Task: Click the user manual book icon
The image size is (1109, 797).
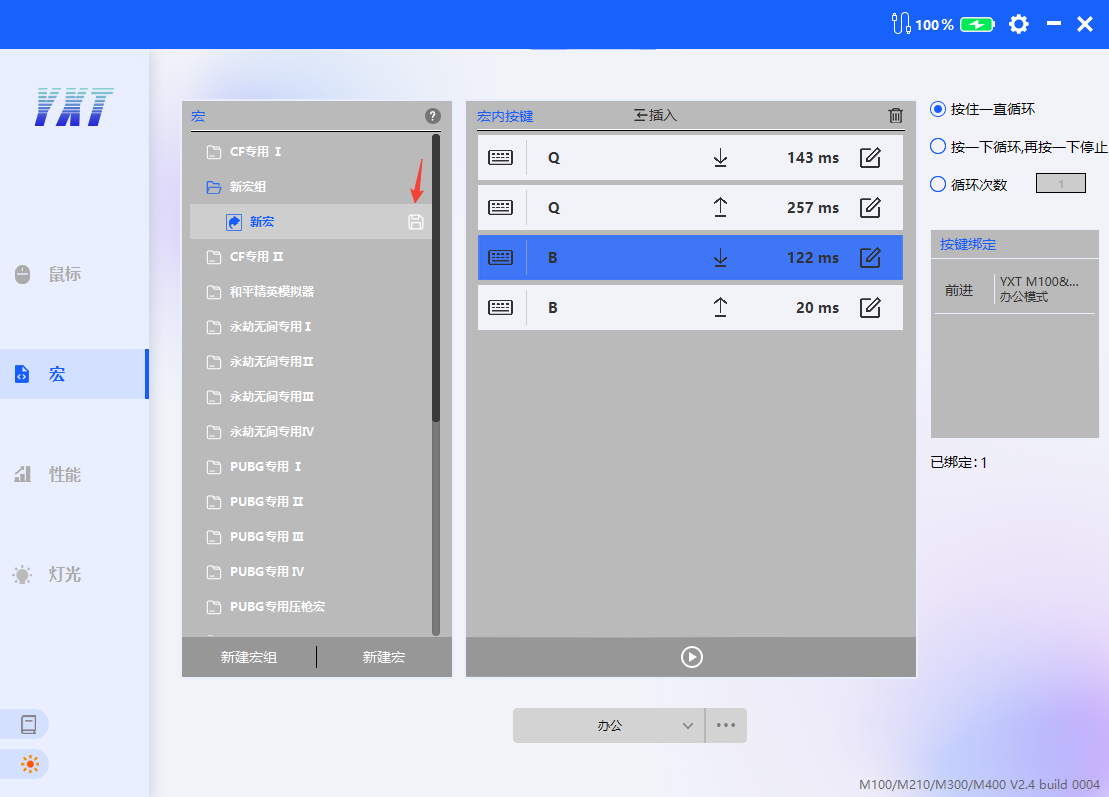Action: pyautogui.click(x=29, y=724)
